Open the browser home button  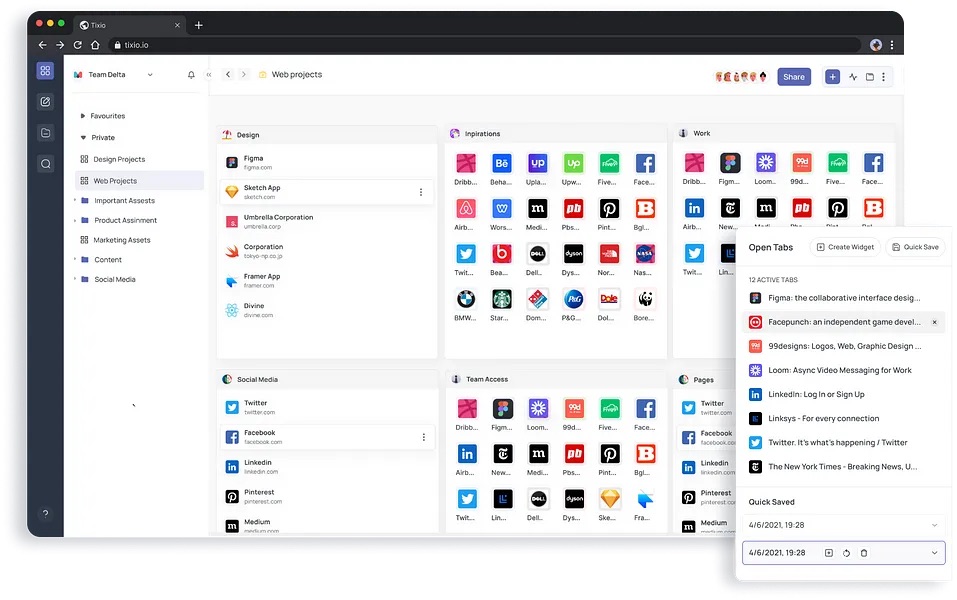tap(95, 45)
